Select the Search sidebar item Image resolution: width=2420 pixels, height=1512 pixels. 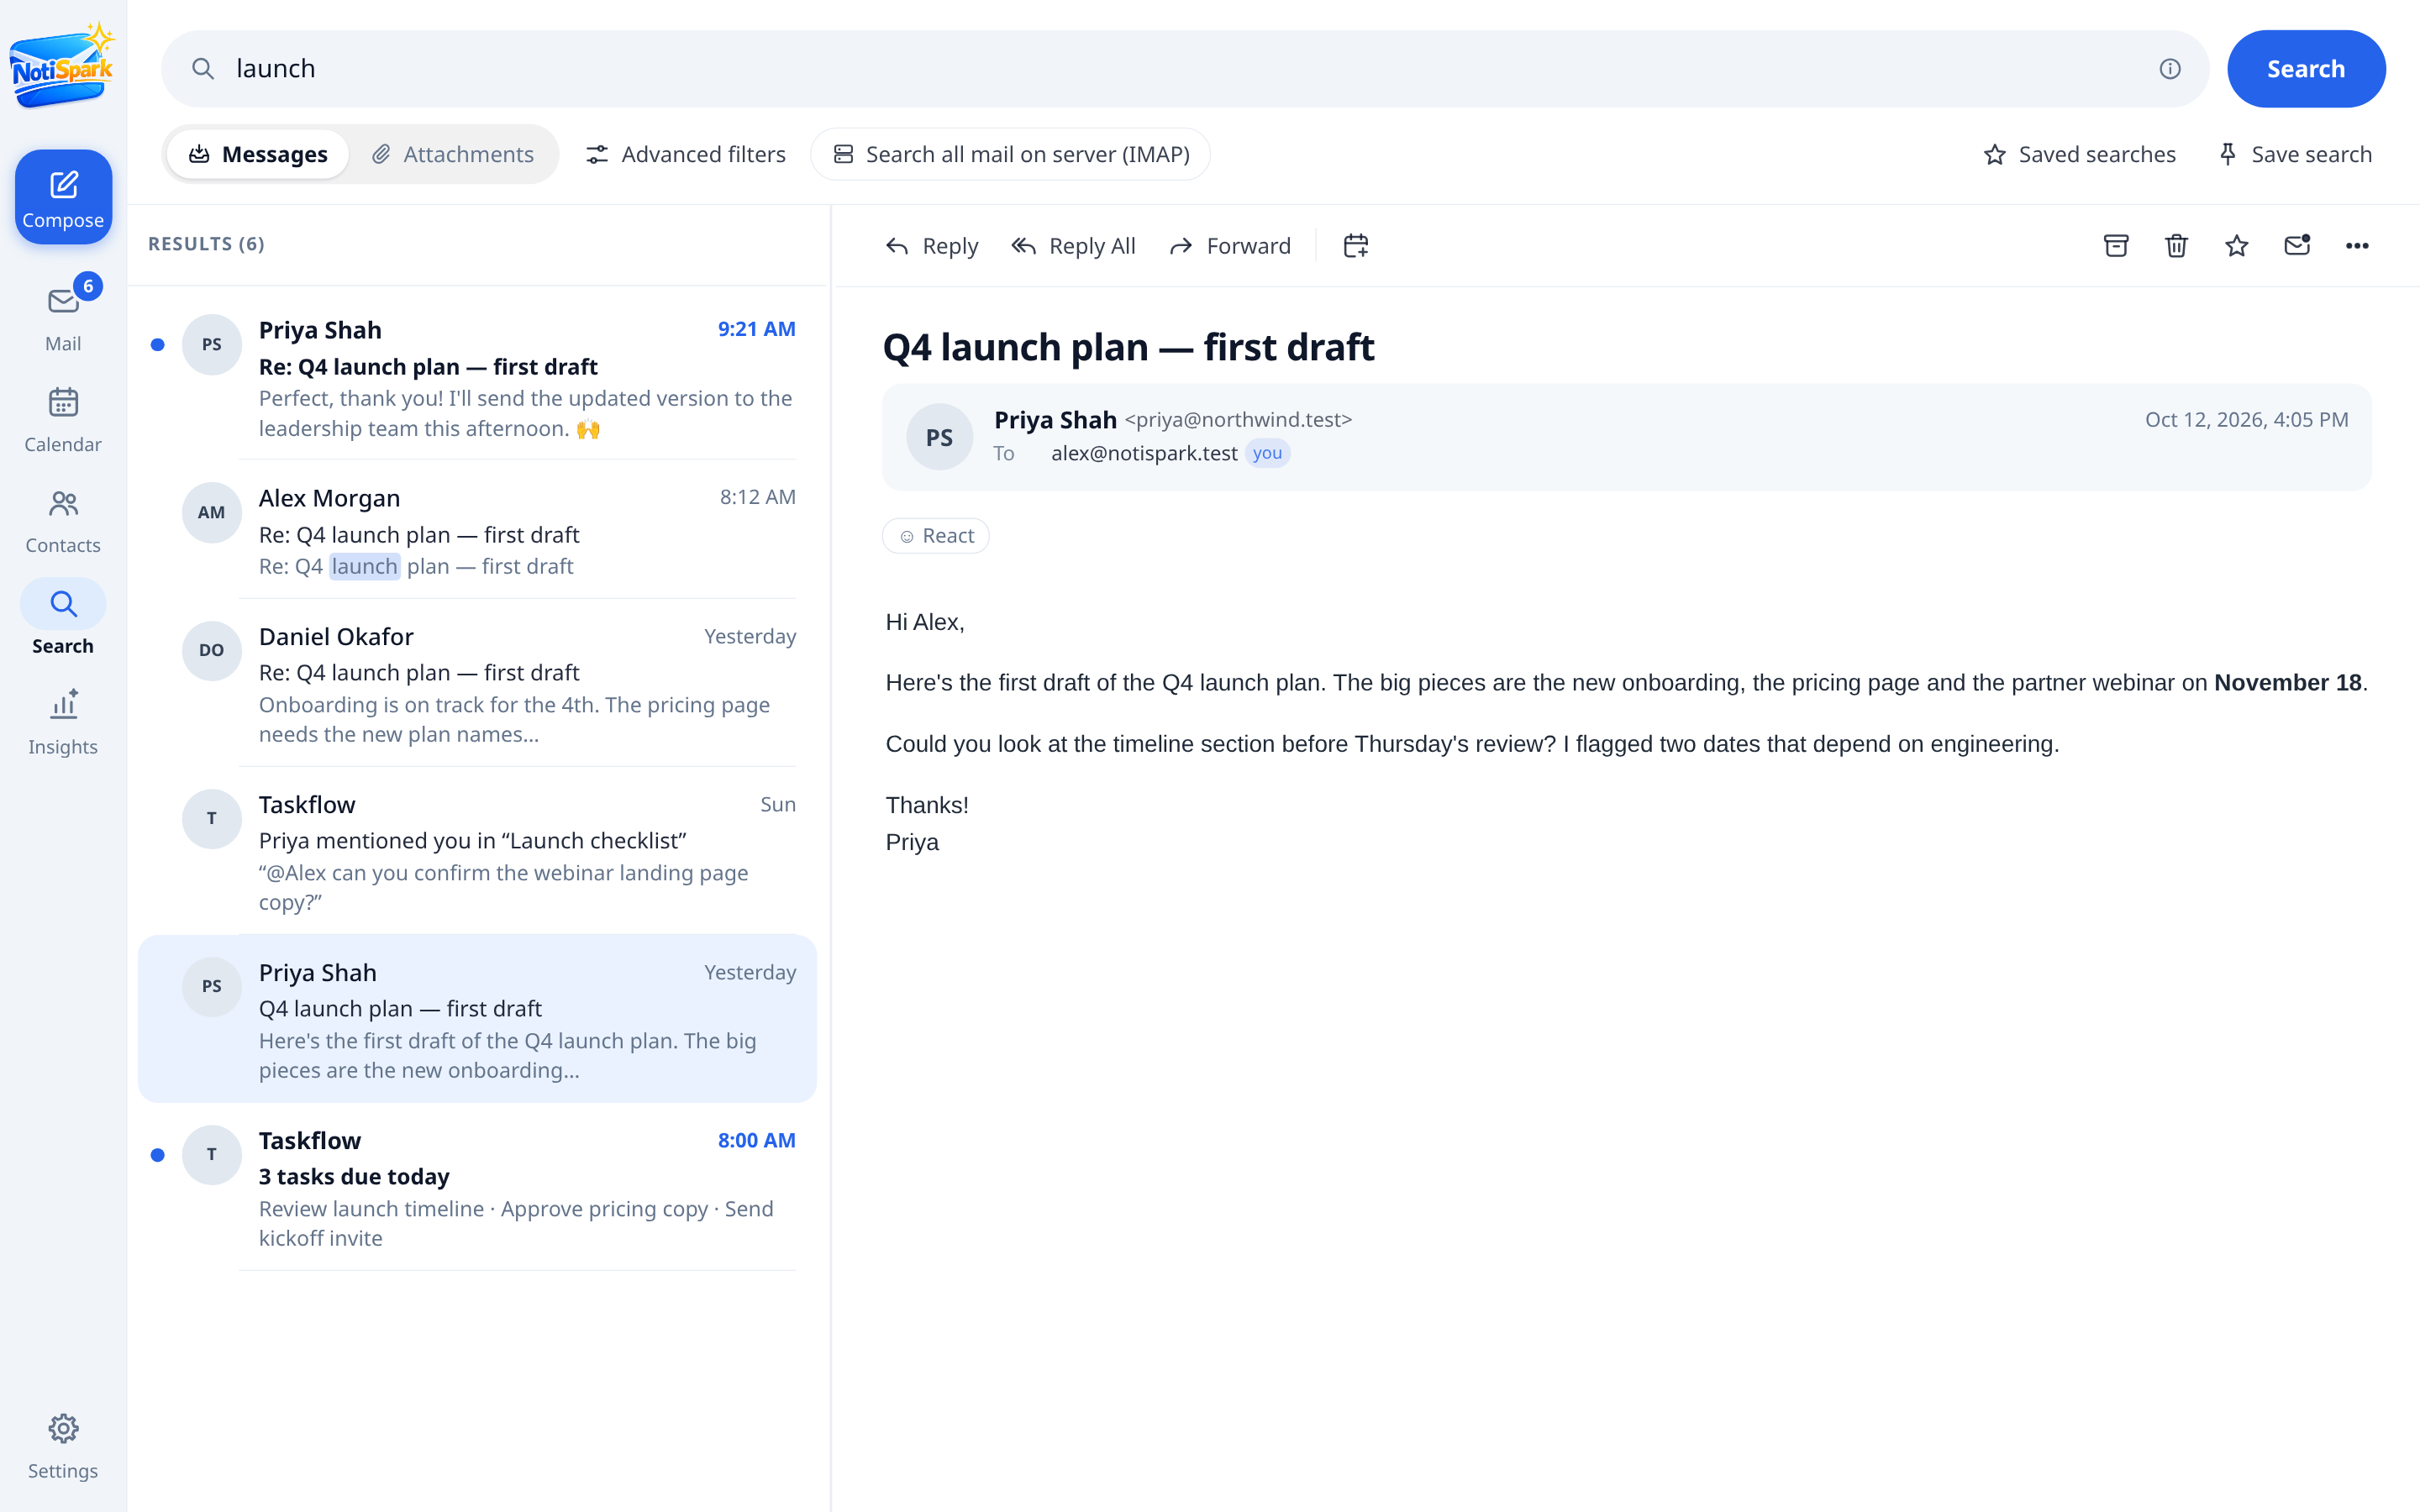pos(63,620)
